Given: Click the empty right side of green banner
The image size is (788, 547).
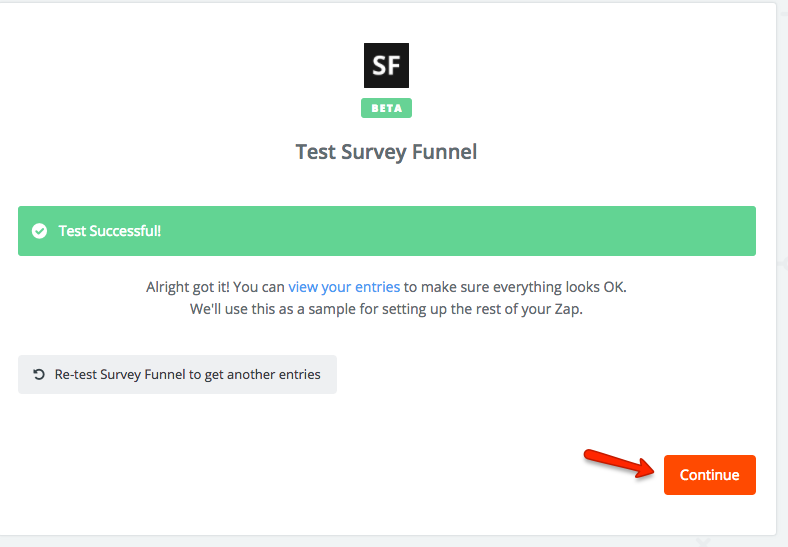Looking at the screenshot, I should pyautogui.click(x=600, y=231).
